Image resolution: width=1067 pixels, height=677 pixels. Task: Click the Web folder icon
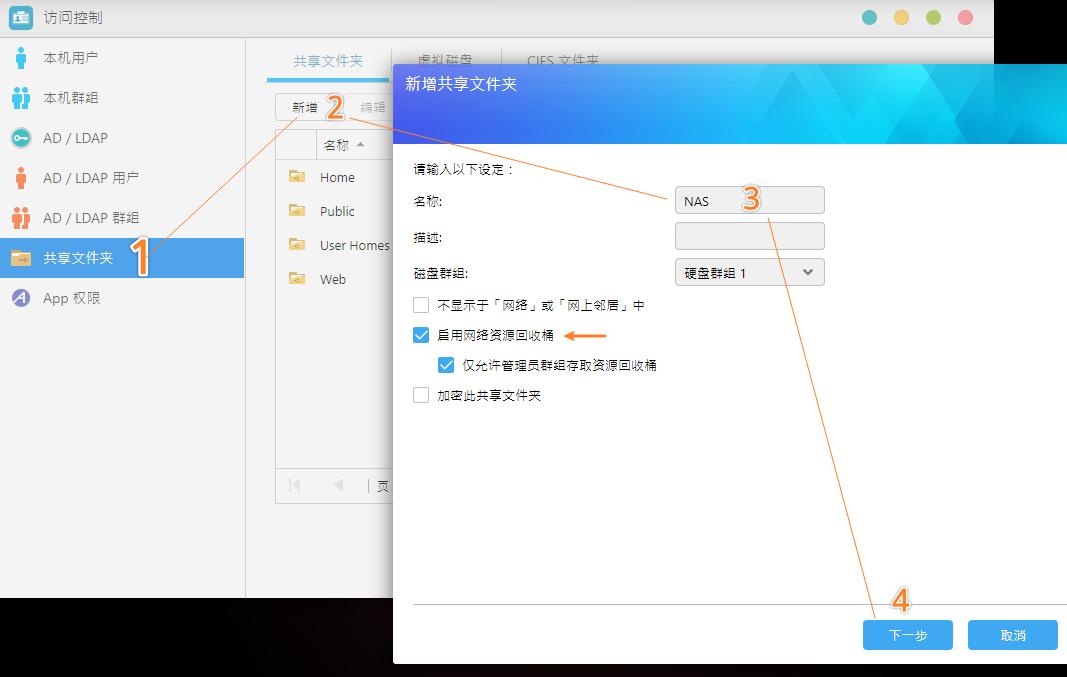click(297, 279)
